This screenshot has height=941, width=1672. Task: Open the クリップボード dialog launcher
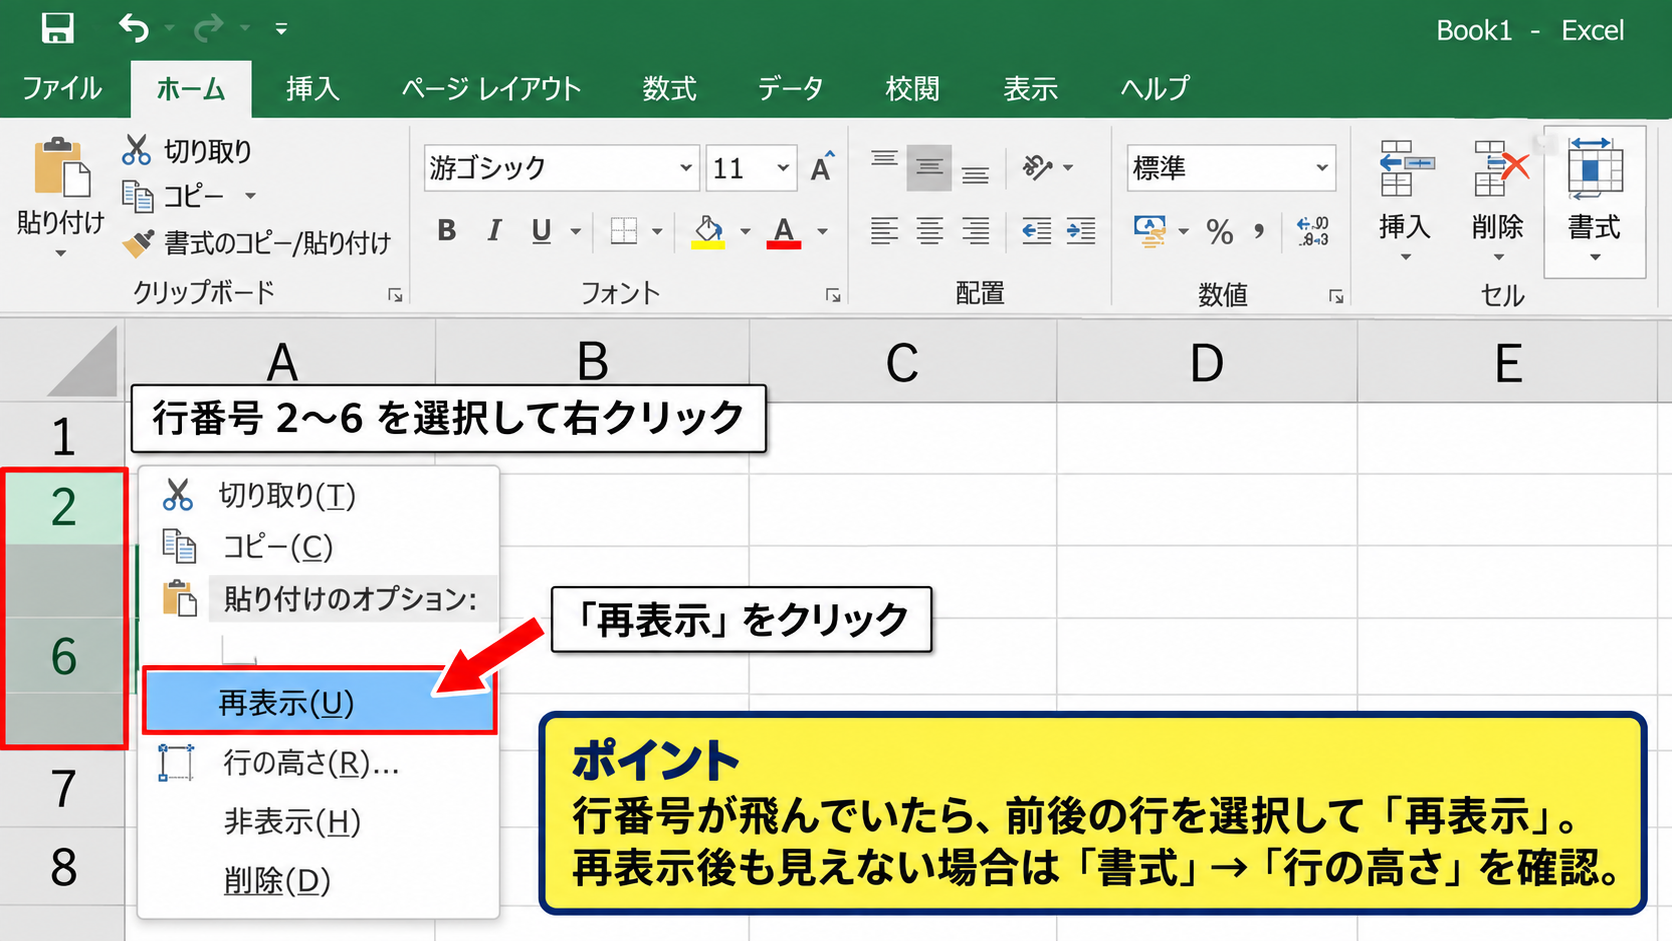tap(396, 295)
